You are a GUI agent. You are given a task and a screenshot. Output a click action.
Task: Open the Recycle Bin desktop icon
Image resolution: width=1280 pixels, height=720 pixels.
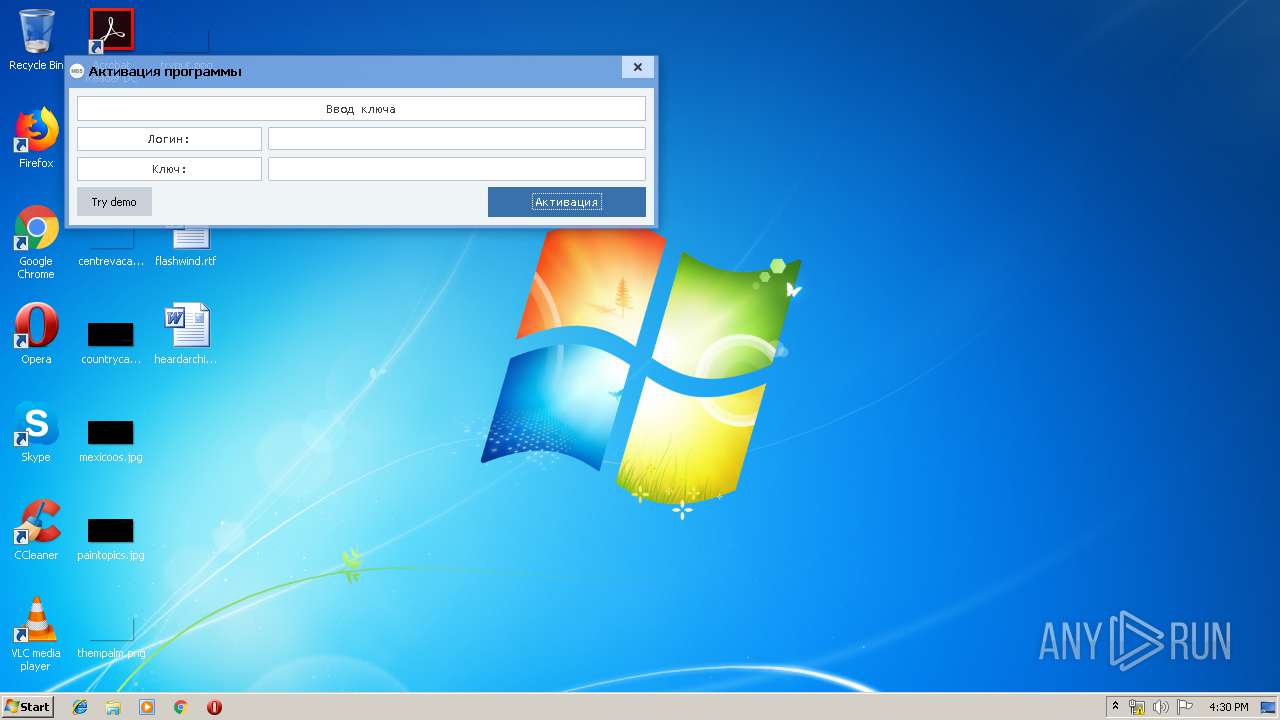[x=36, y=38]
